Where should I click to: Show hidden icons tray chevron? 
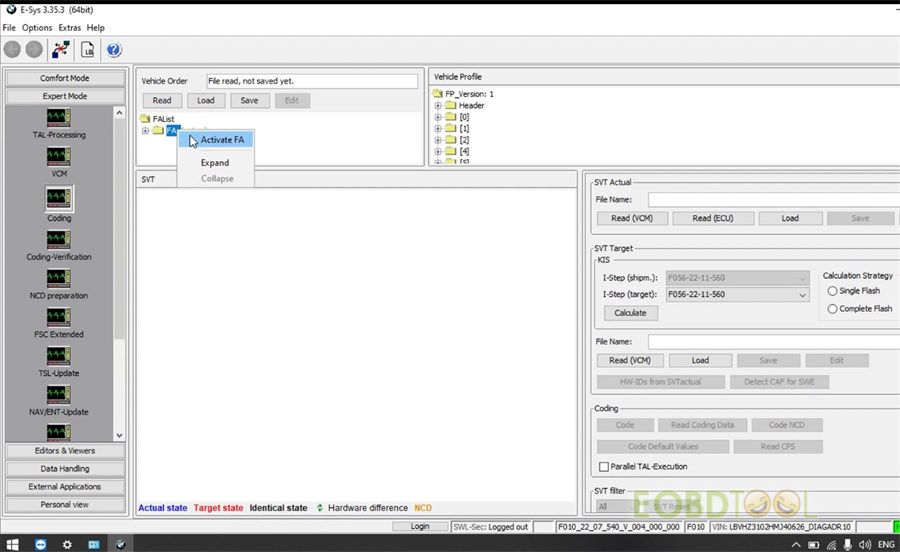point(796,545)
